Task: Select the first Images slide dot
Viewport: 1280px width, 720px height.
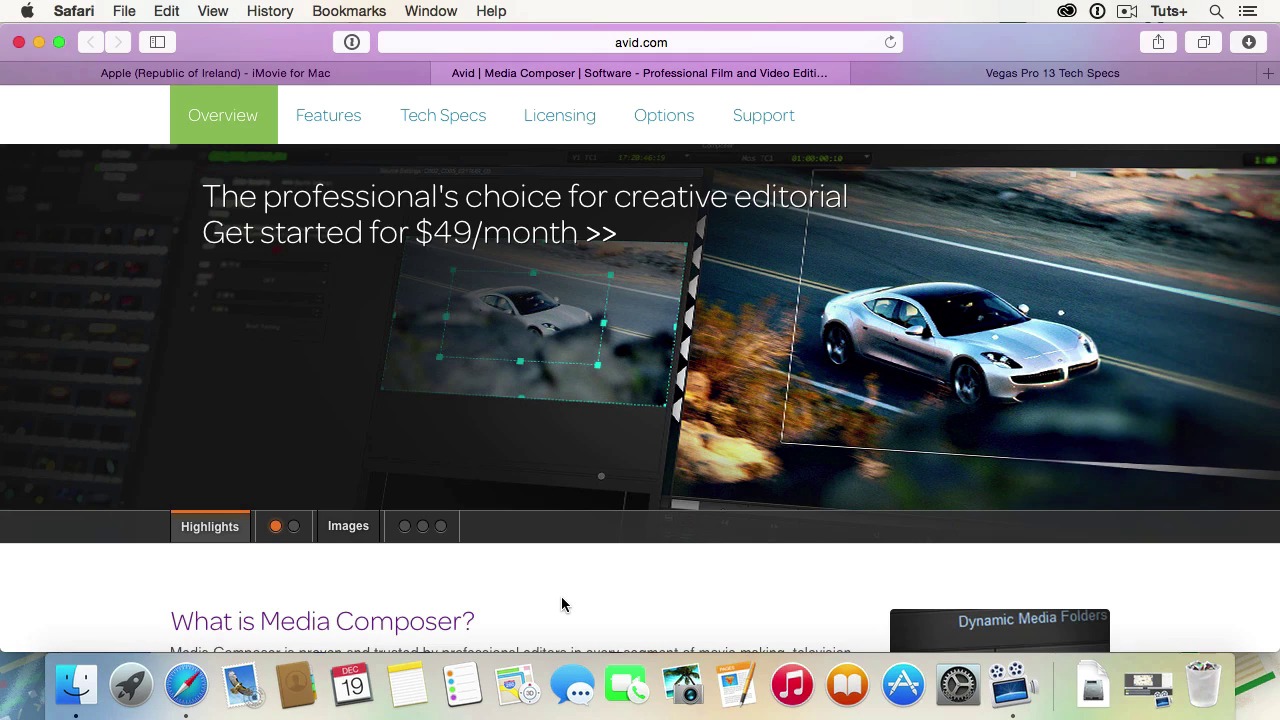Action: pos(405,526)
